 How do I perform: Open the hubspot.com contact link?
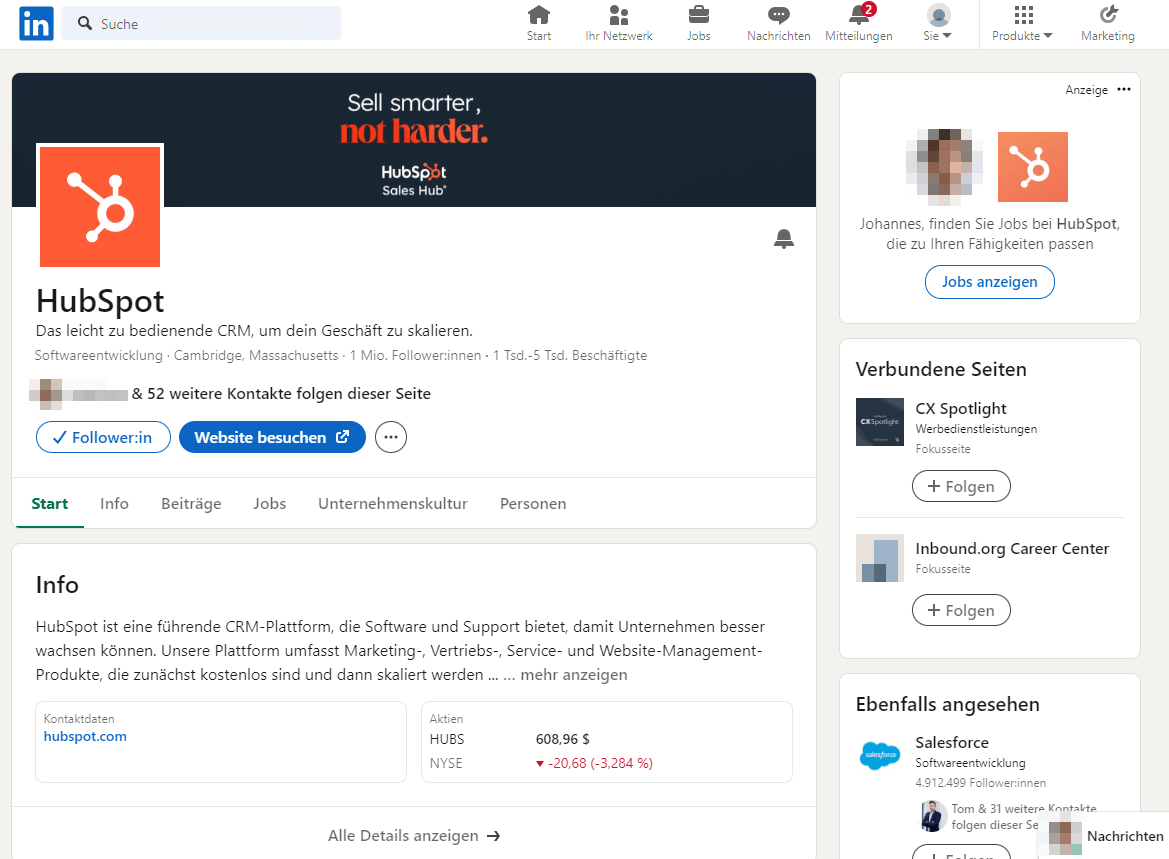pyautogui.click(x=85, y=737)
